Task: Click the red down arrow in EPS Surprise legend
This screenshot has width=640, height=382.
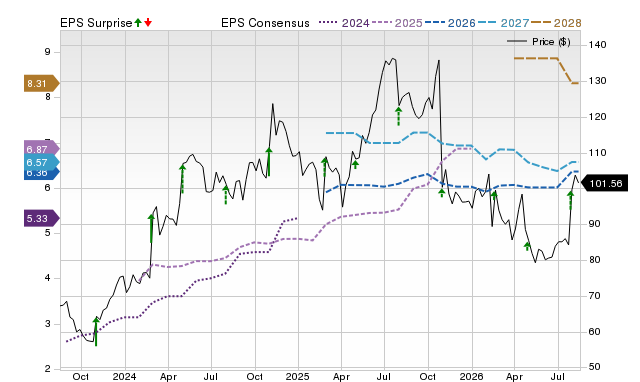Action: point(148,23)
